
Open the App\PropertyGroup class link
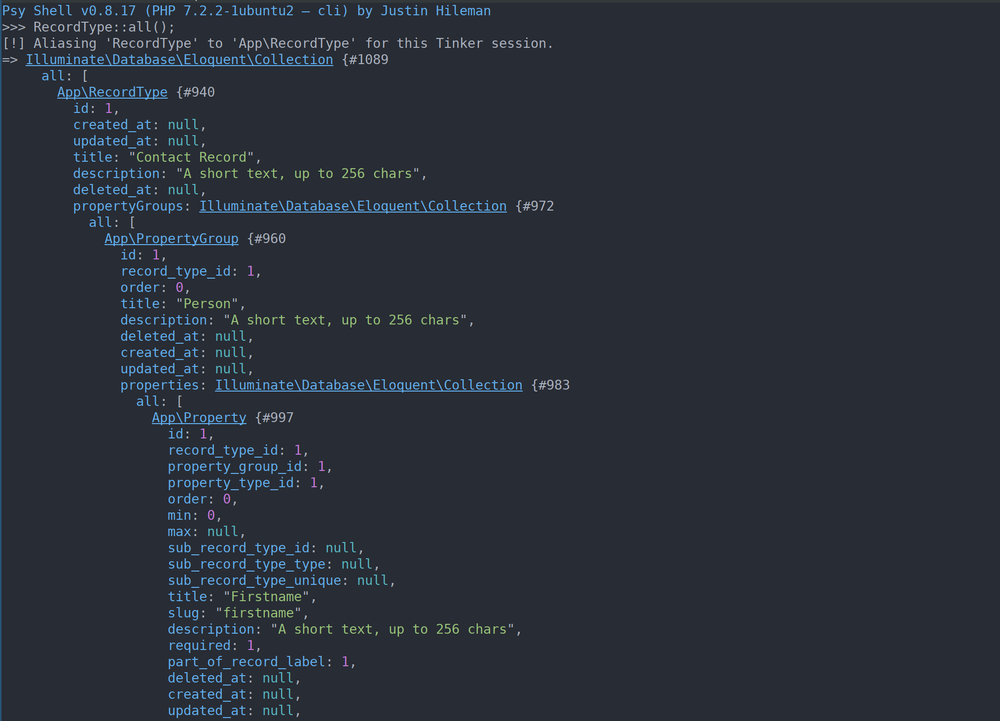(172, 238)
